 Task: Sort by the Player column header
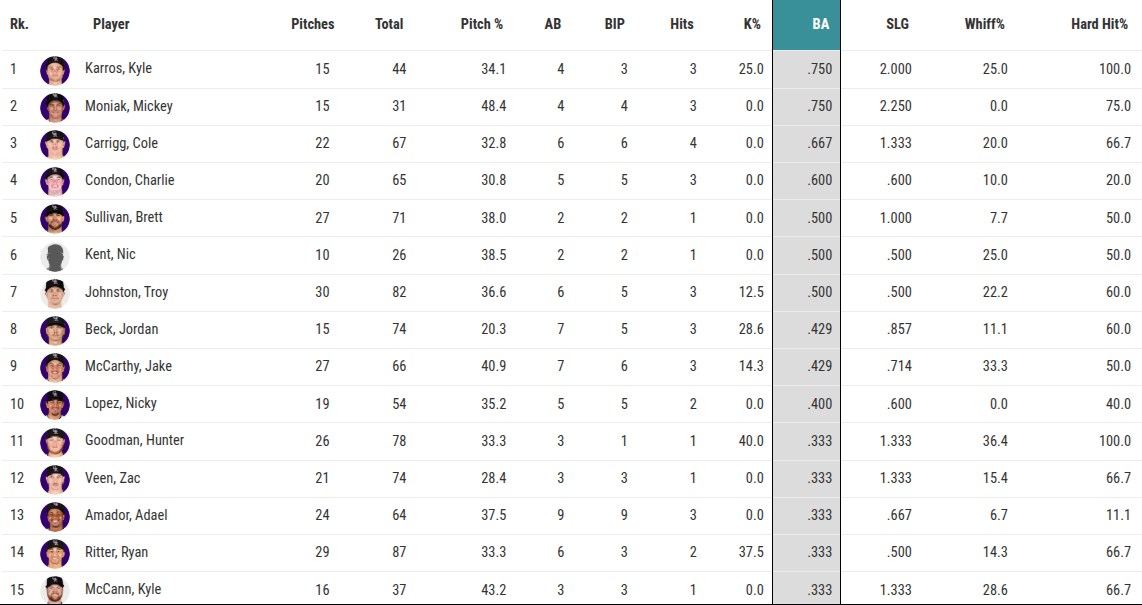[x=111, y=24]
